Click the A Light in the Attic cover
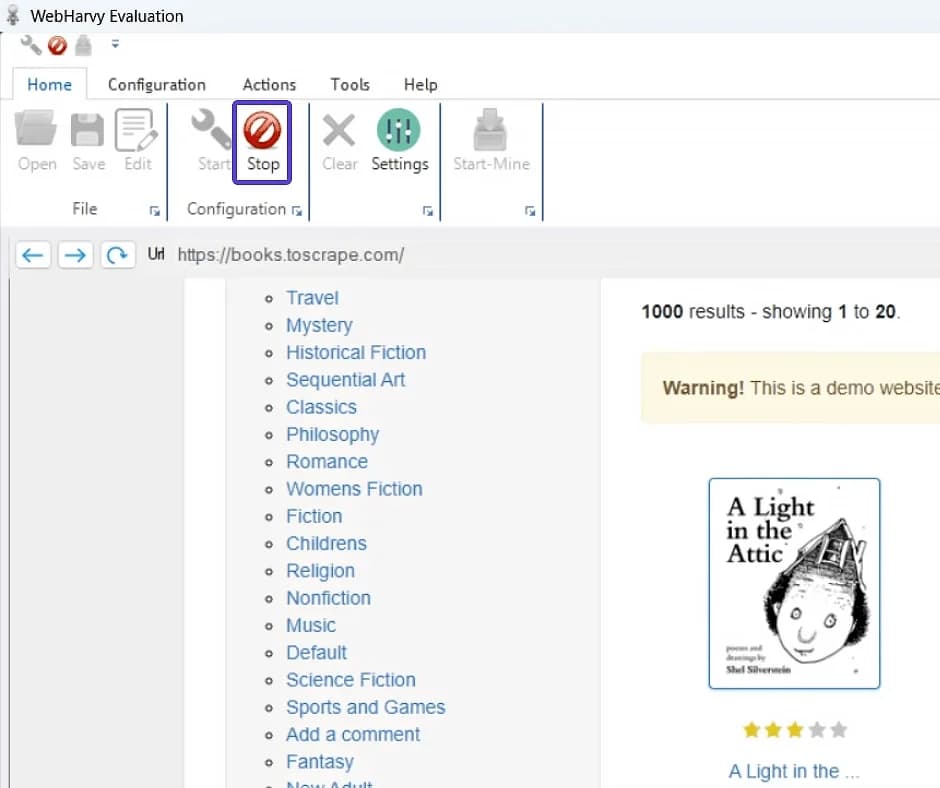 coord(794,583)
